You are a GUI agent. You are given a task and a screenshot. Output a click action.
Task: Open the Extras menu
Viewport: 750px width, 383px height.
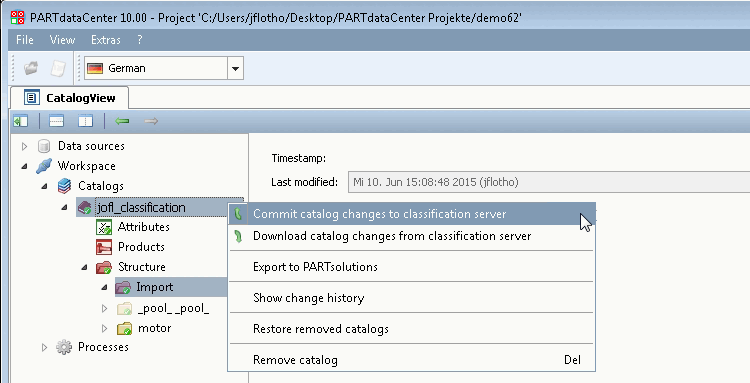pos(106,40)
